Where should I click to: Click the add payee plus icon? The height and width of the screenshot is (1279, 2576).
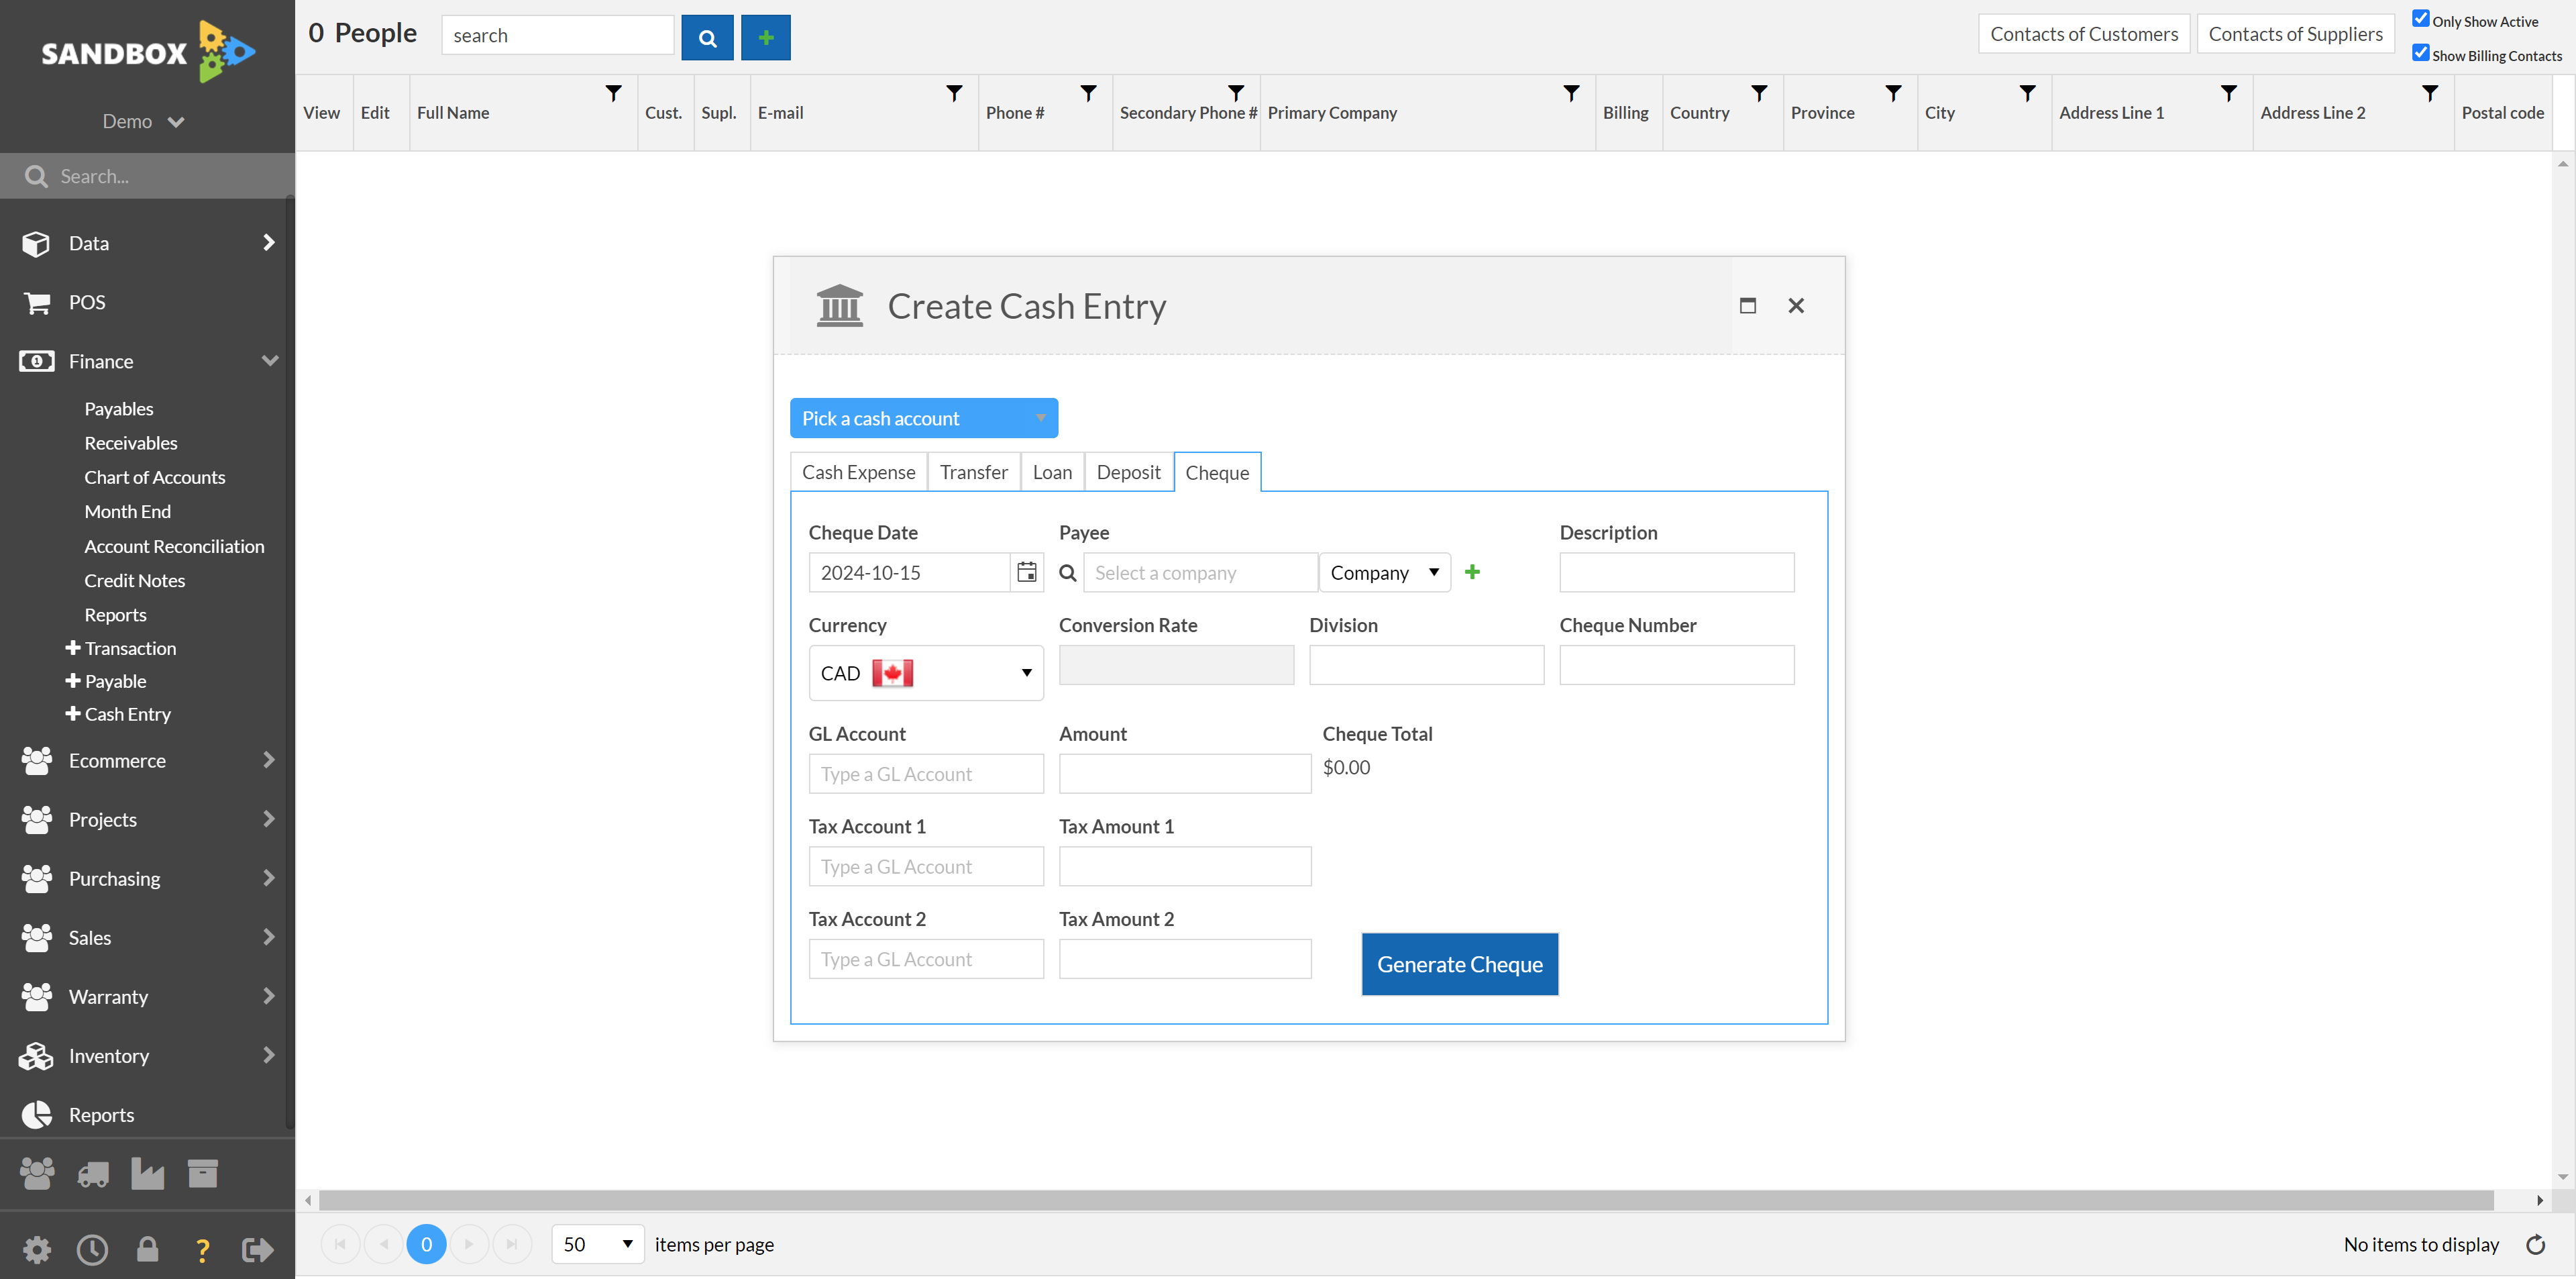click(x=1472, y=572)
